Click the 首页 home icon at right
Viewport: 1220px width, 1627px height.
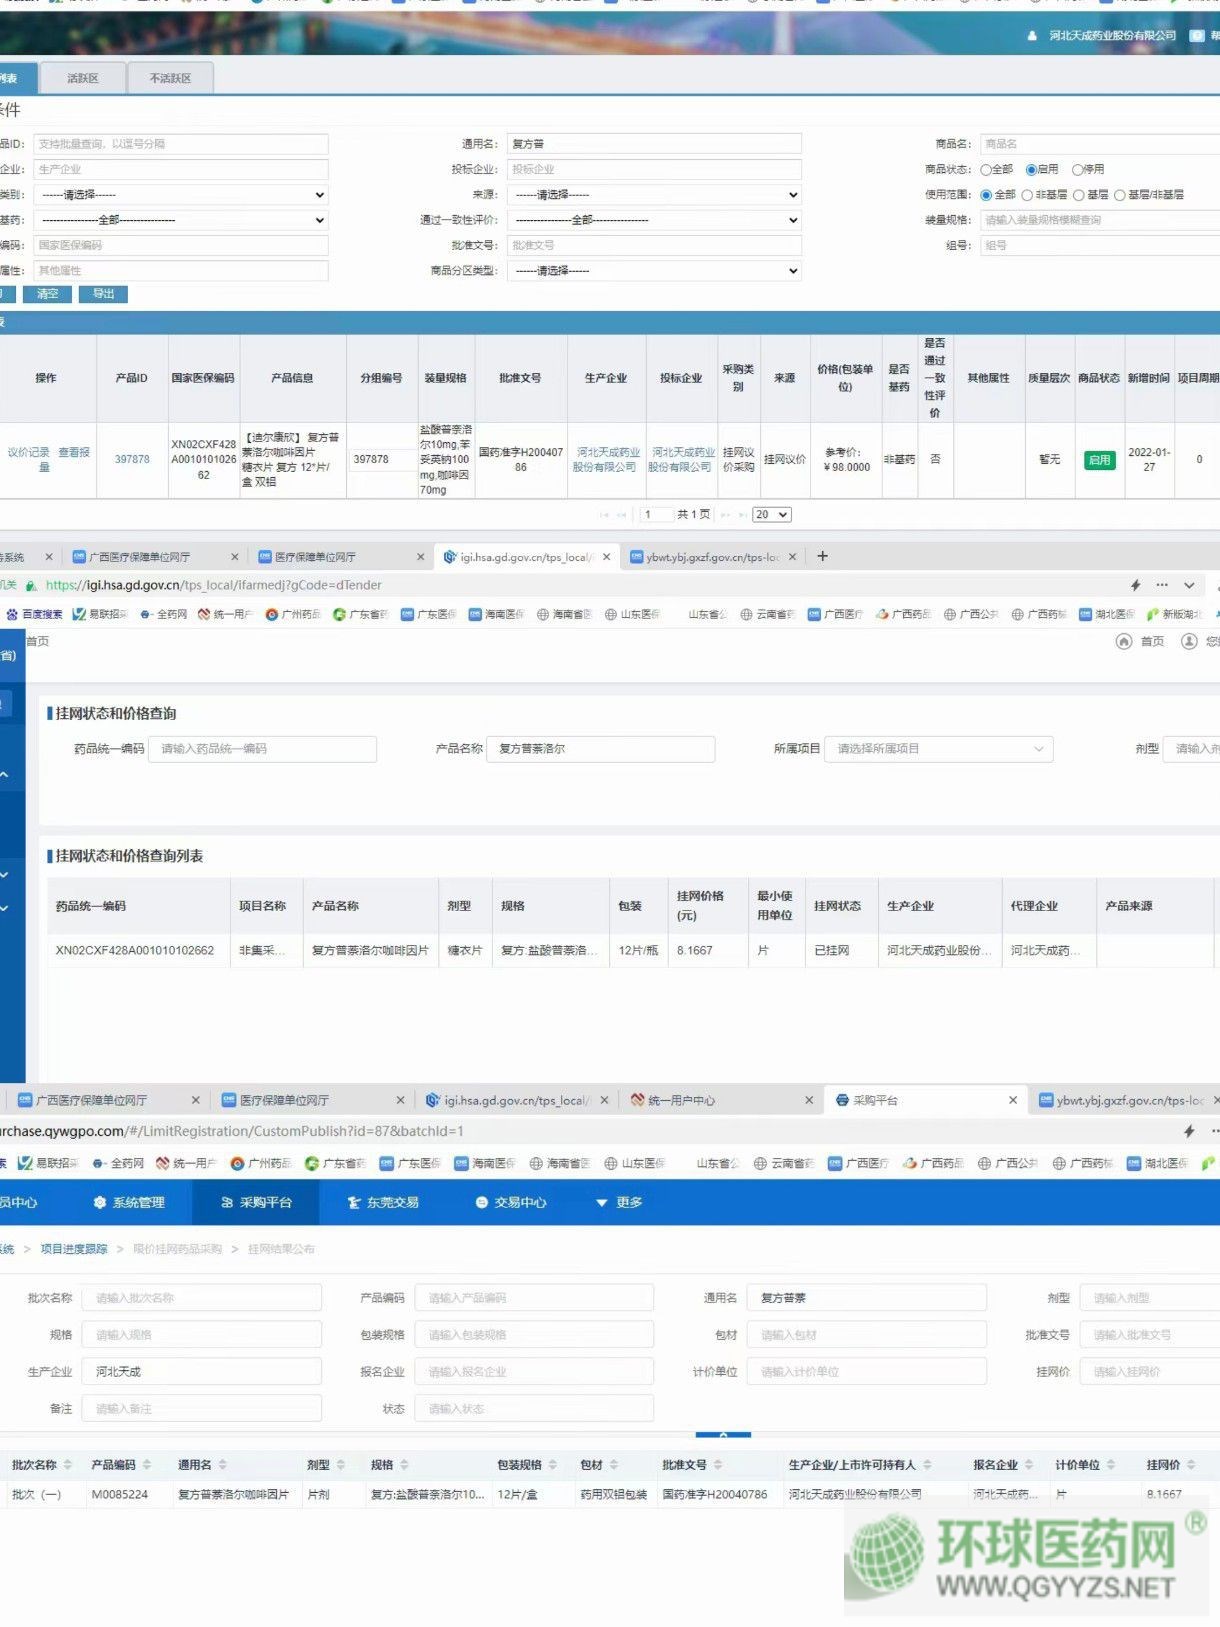click(x=1124, y=641)
